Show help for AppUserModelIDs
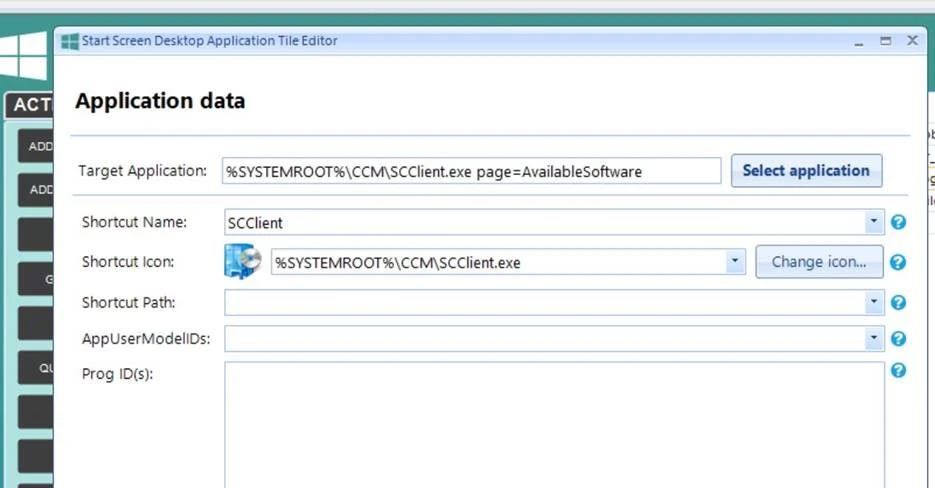The height and width of the screenshot is (488, 935). point(898,339)
